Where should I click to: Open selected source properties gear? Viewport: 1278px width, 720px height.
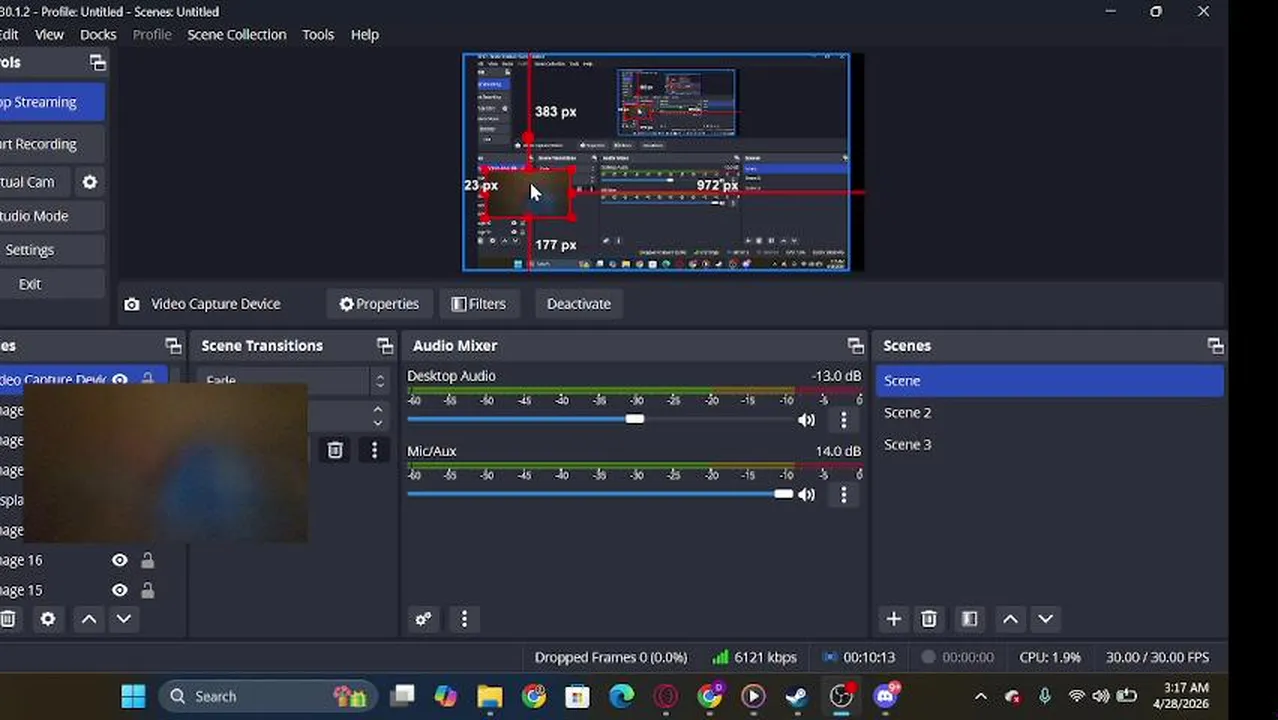pyautogui.click(x=48, y=619)
